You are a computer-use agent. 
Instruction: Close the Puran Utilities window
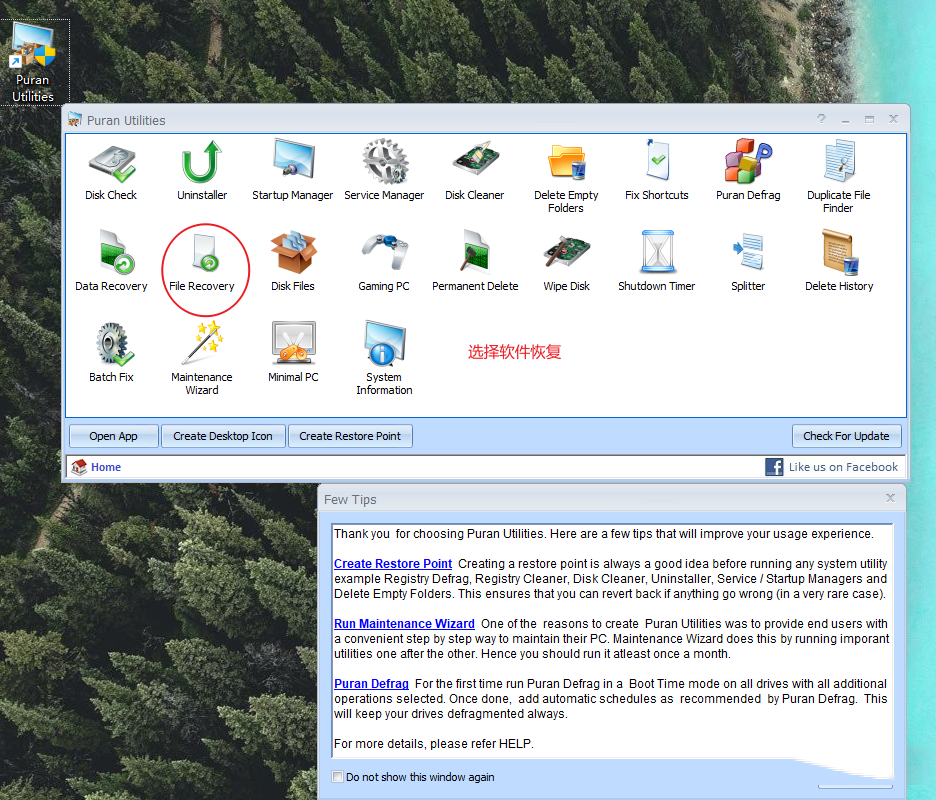click(x=893, y=119)
